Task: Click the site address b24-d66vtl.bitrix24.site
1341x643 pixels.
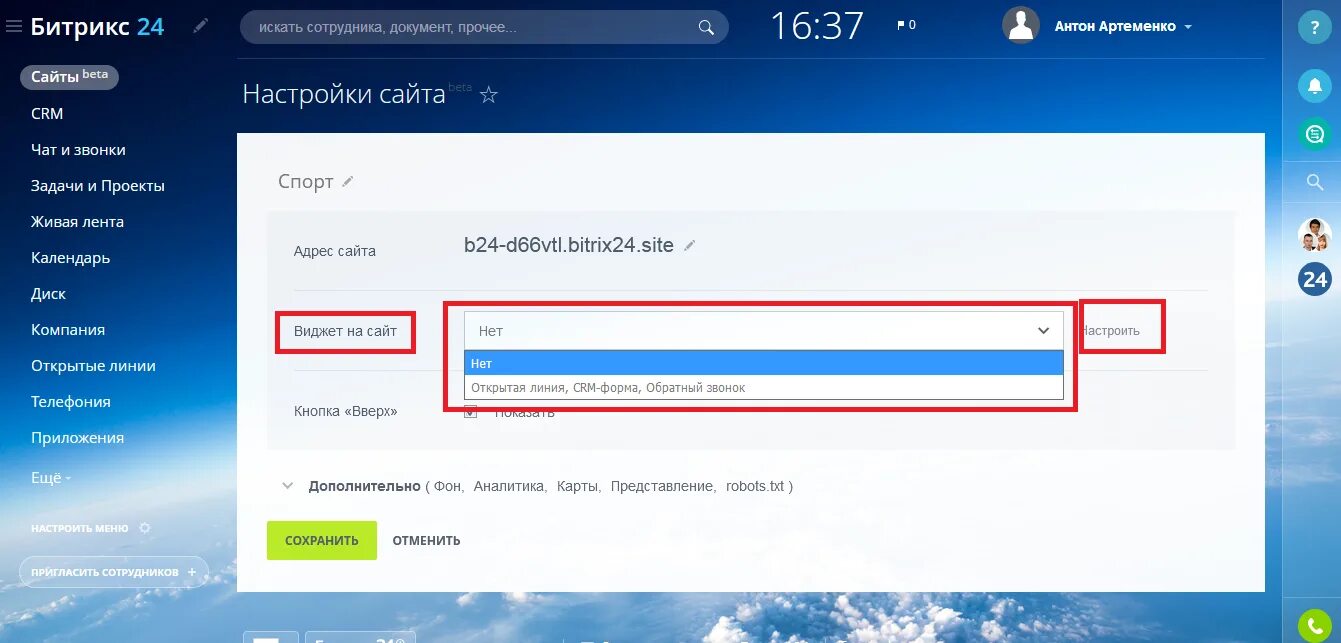Action: coord(569,245)
